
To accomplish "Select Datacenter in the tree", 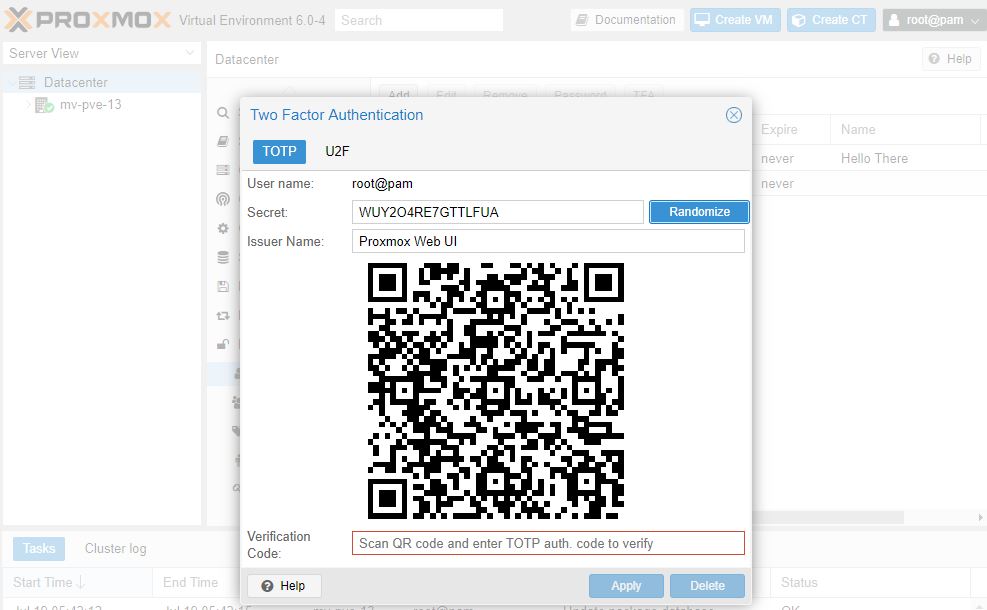I will [76, 82].
